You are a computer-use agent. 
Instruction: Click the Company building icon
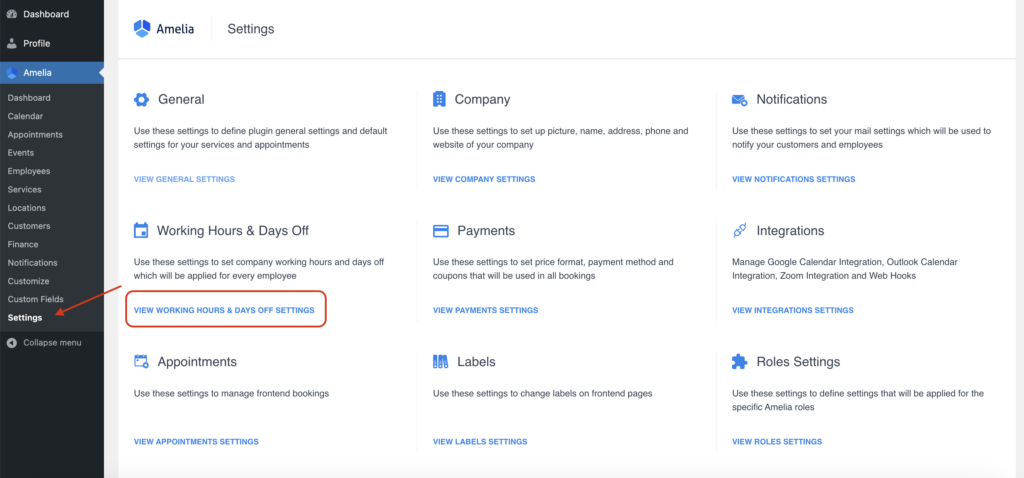[439, 99]
